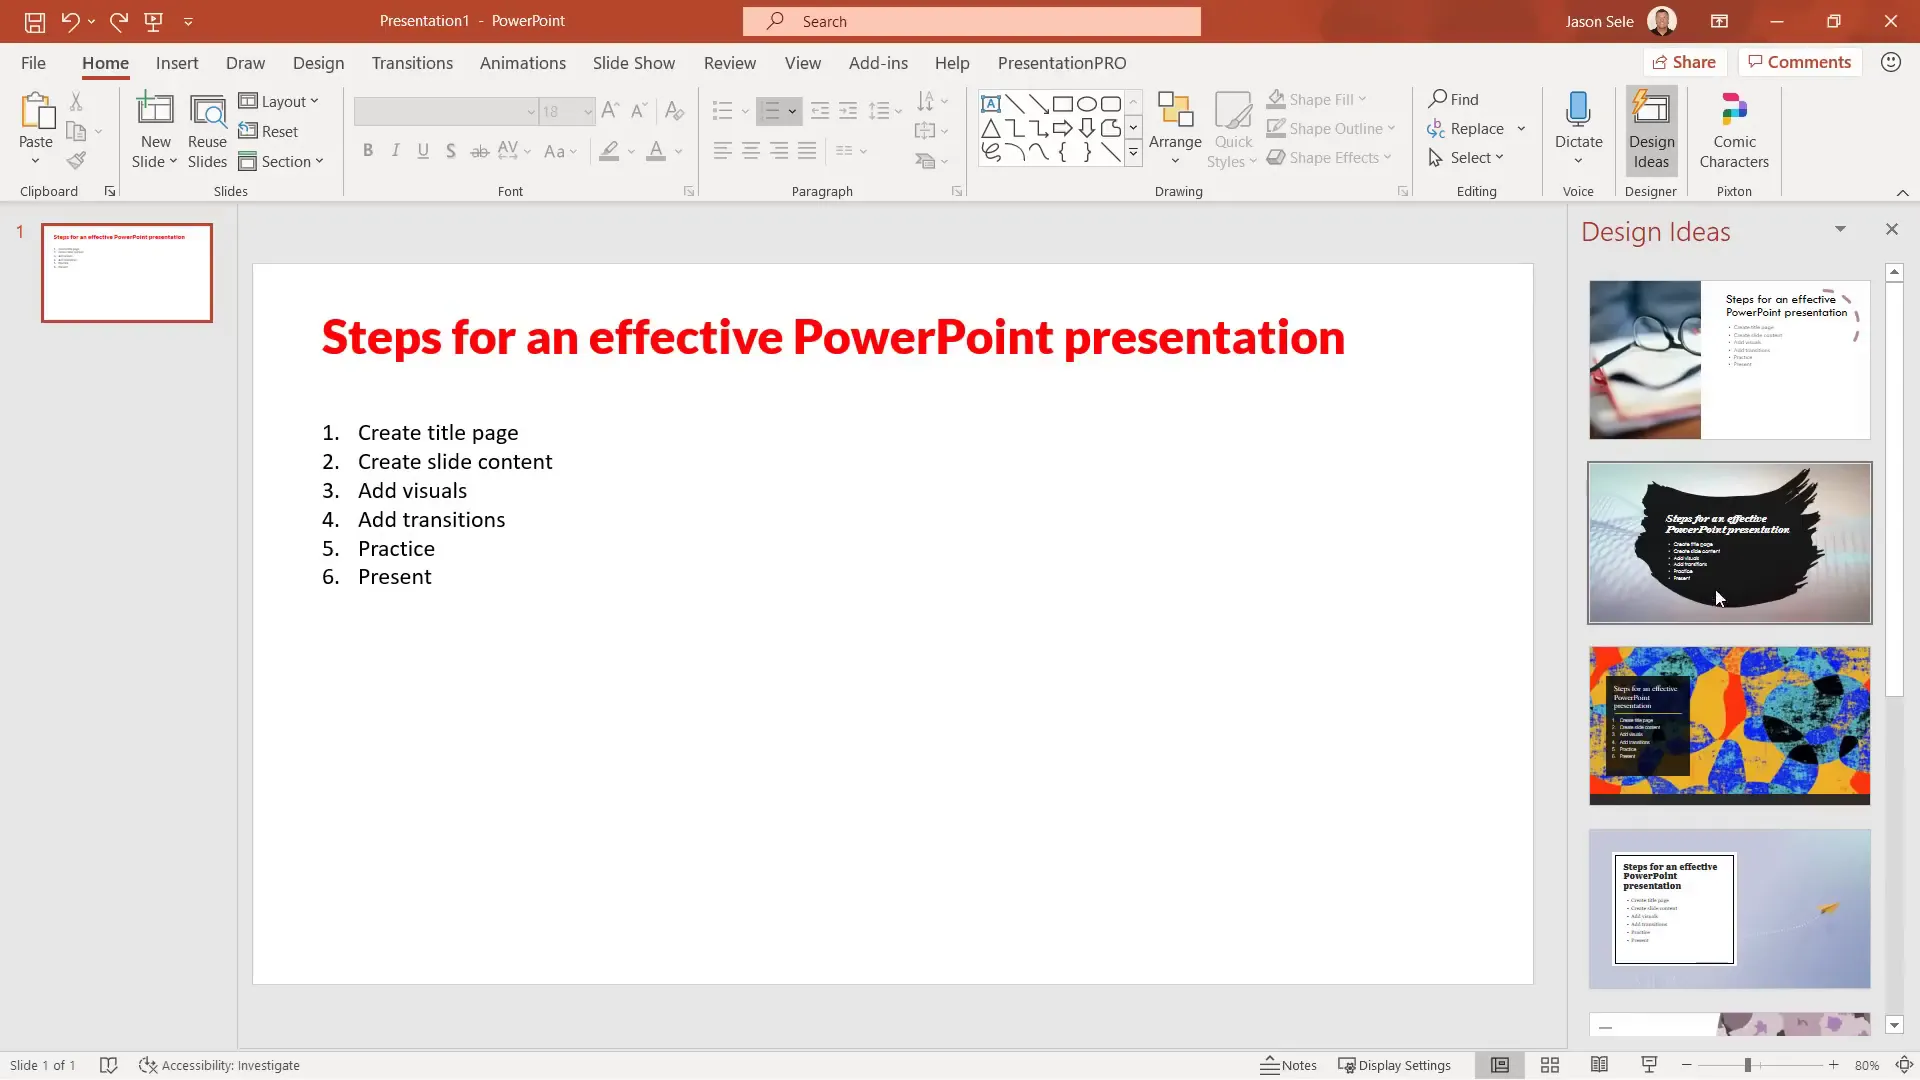
Task: Open the Arrange options
Action: point(1175,130)
